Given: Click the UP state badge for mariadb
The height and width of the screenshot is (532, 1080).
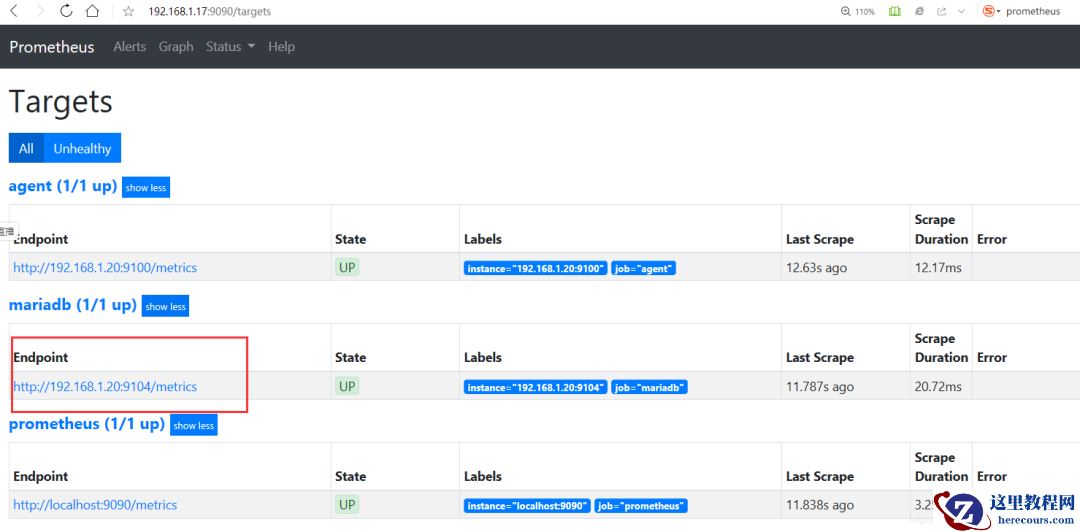Looking at the screenshot, I should coord(347,386).
